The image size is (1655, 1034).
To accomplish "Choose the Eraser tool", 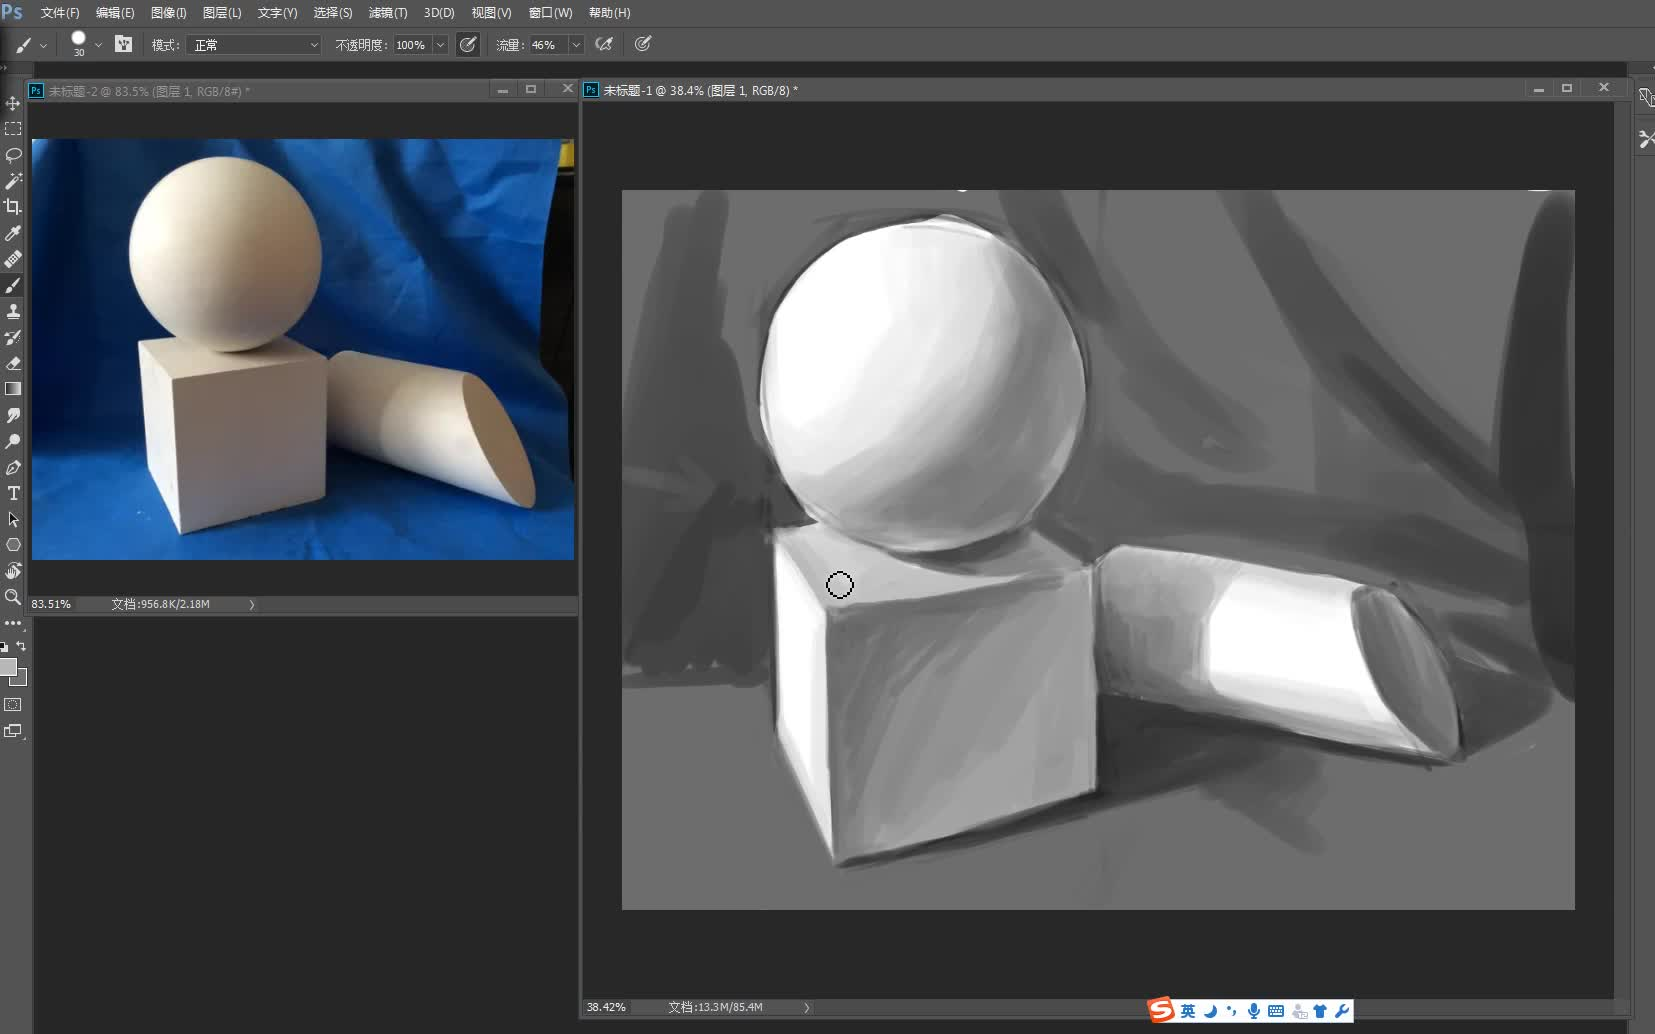I will tap(13, 363).
